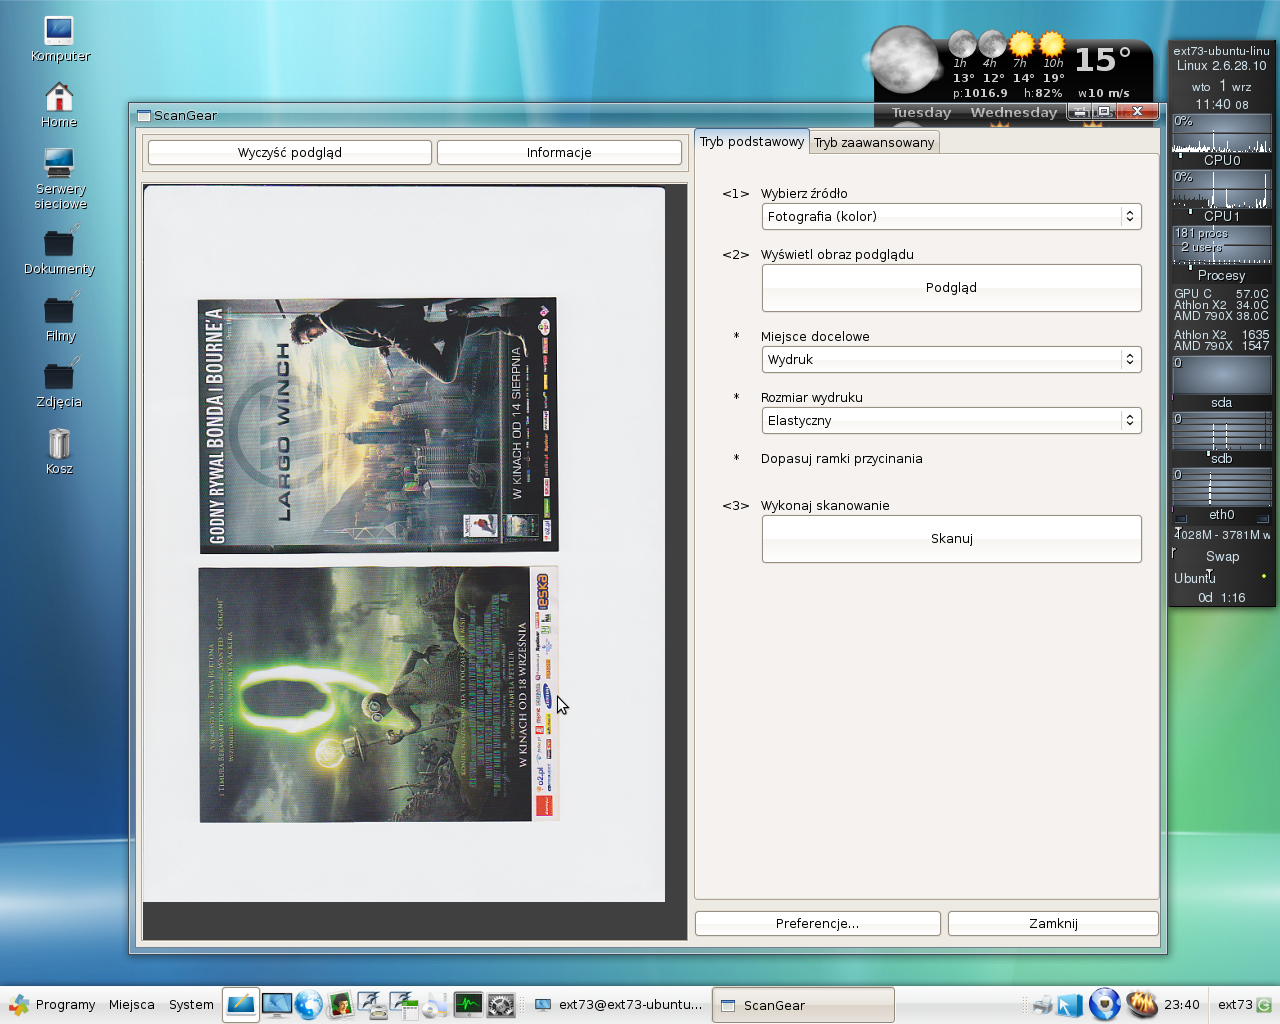Open the Home folder desktop icon

coord(59,104)
